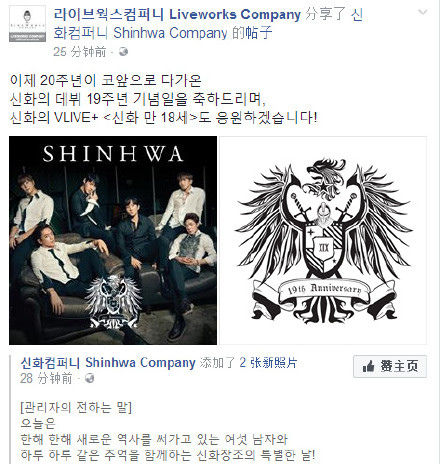The height and width of the screenshot is (464, 440).
Task: Open the 2 张新照片 link
Action: [x=268, y=363]
